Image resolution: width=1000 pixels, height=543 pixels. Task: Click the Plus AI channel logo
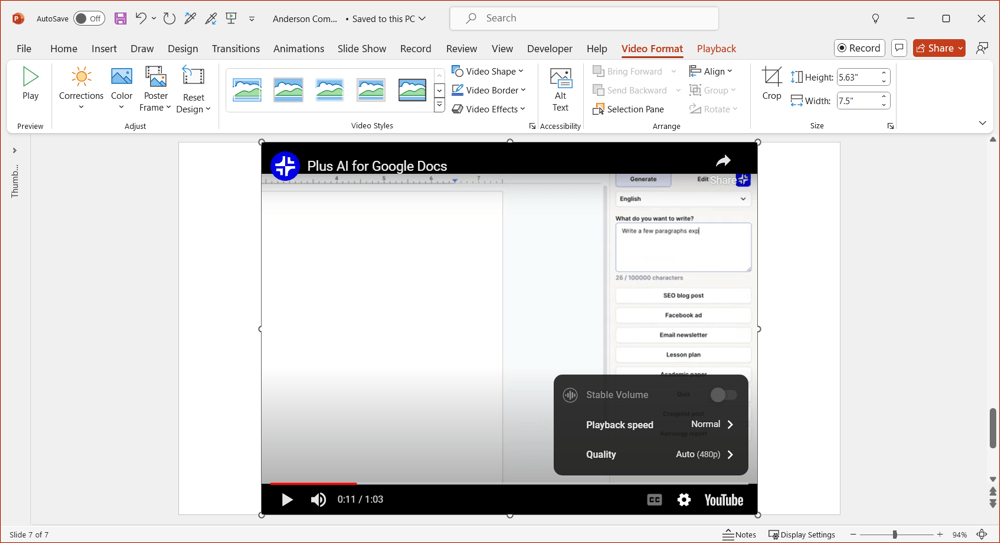[x=285, y=166]
